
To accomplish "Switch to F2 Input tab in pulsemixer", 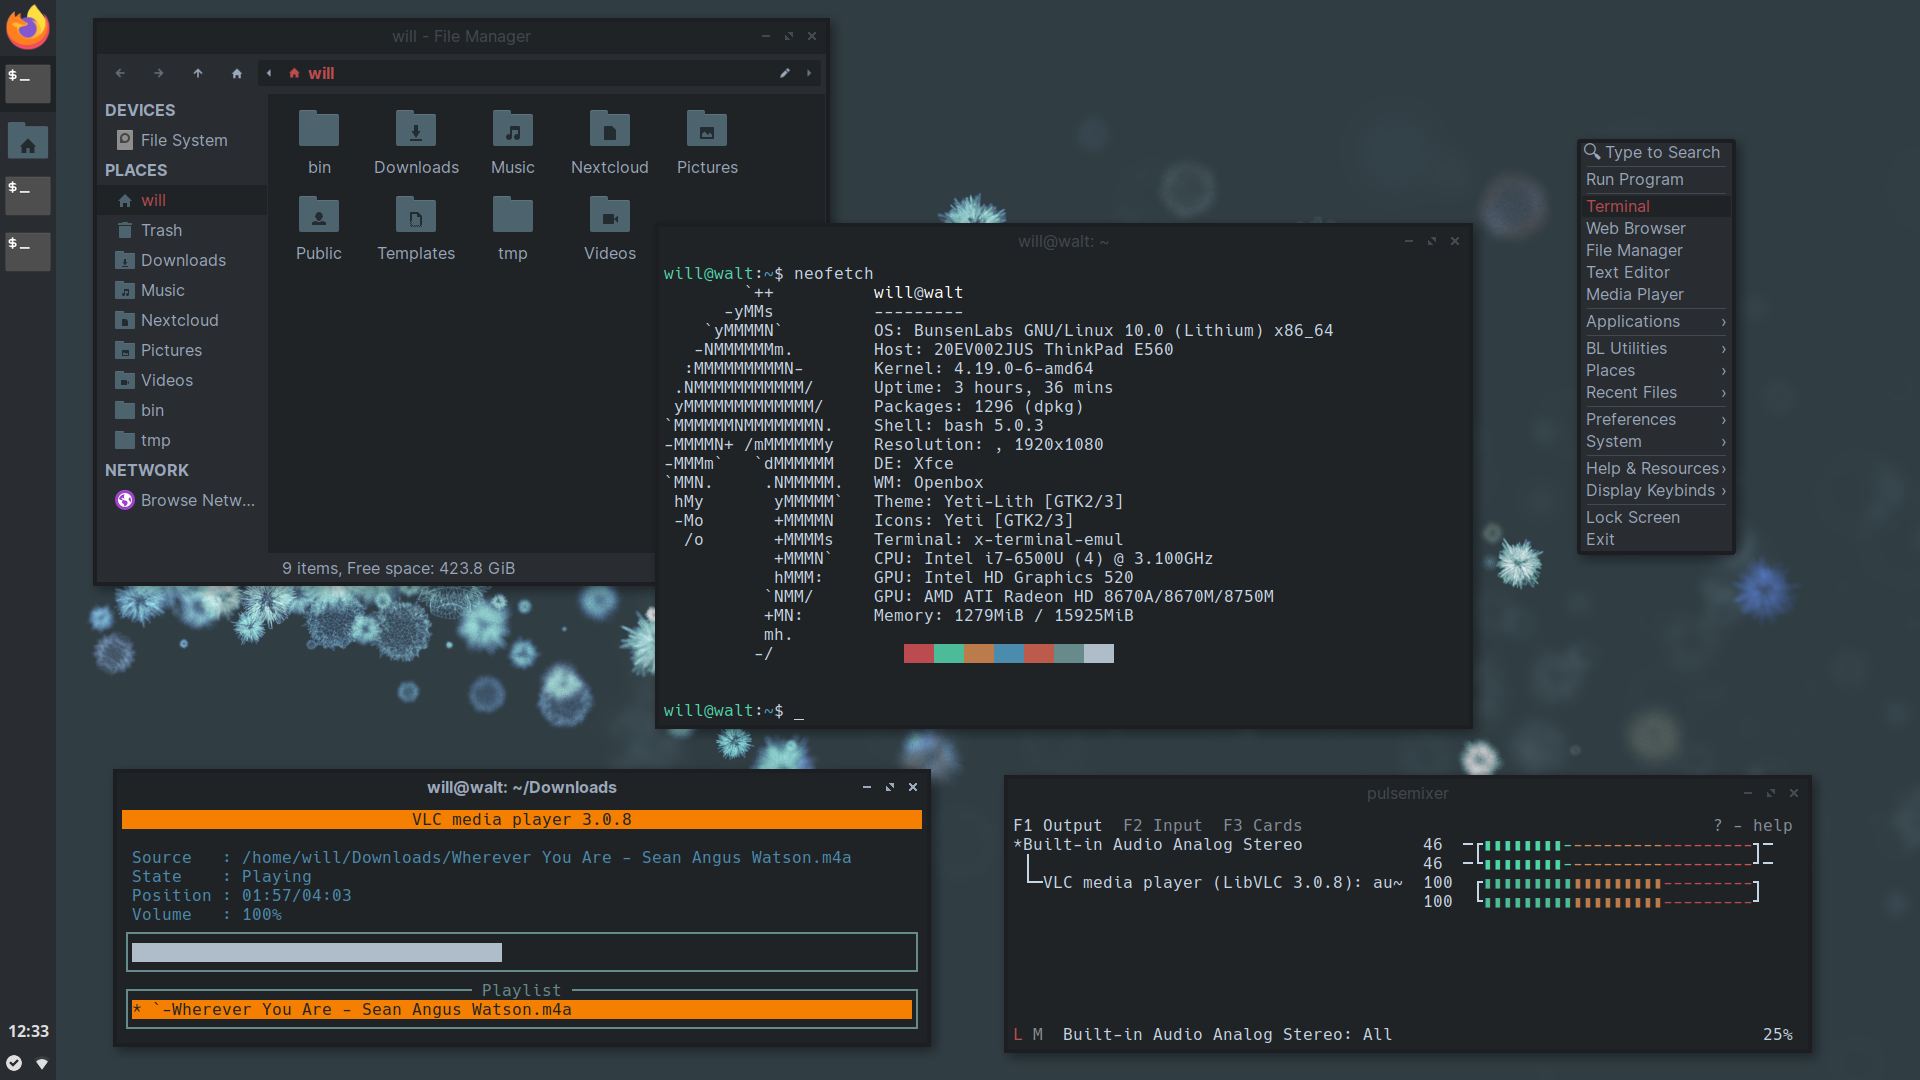I will tap(1162, 825).
